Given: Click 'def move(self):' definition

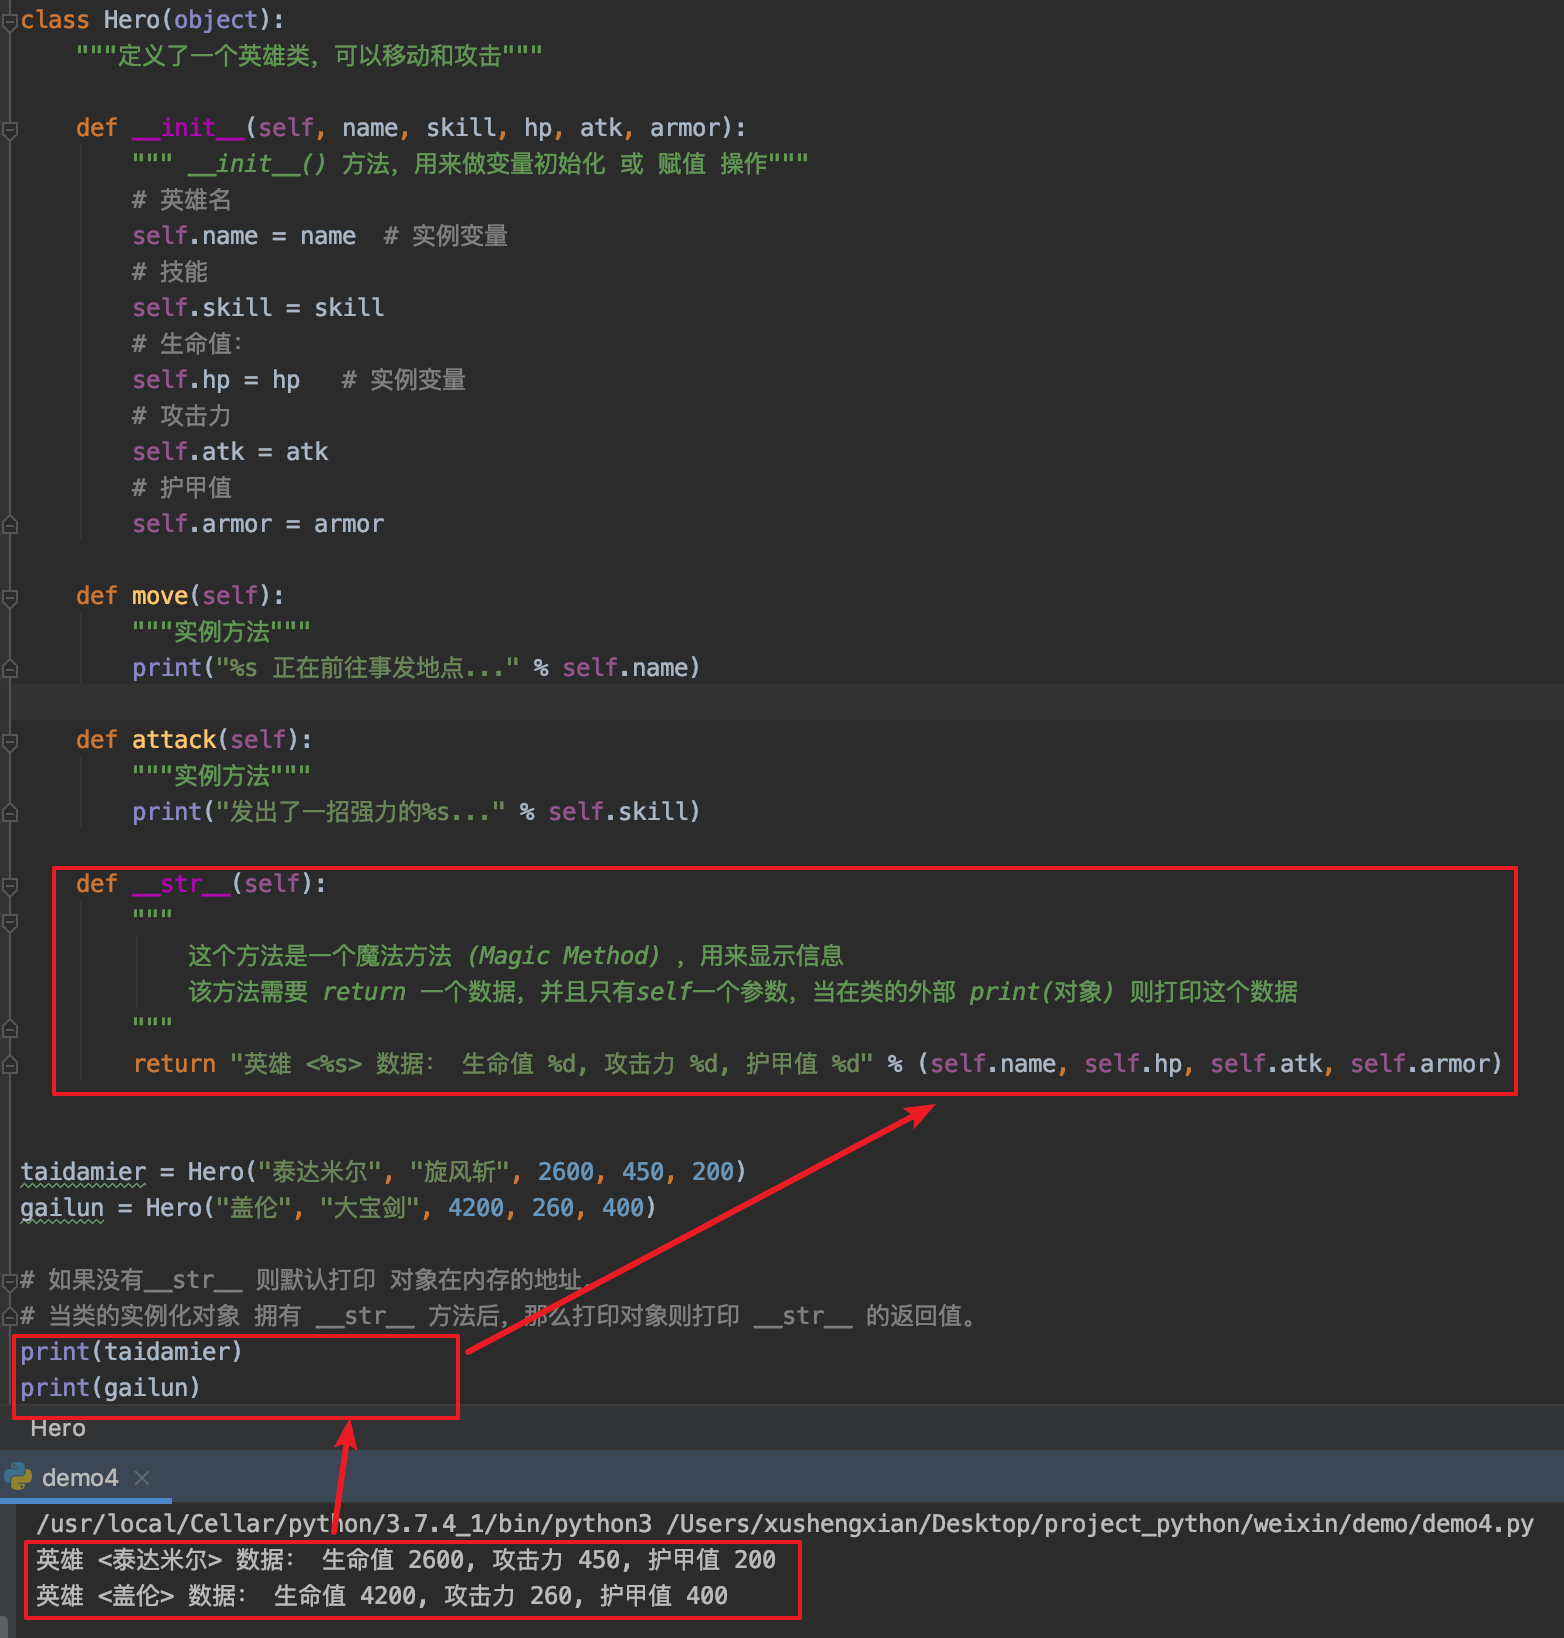Looking at the screenshot, I should pos(180,596).
